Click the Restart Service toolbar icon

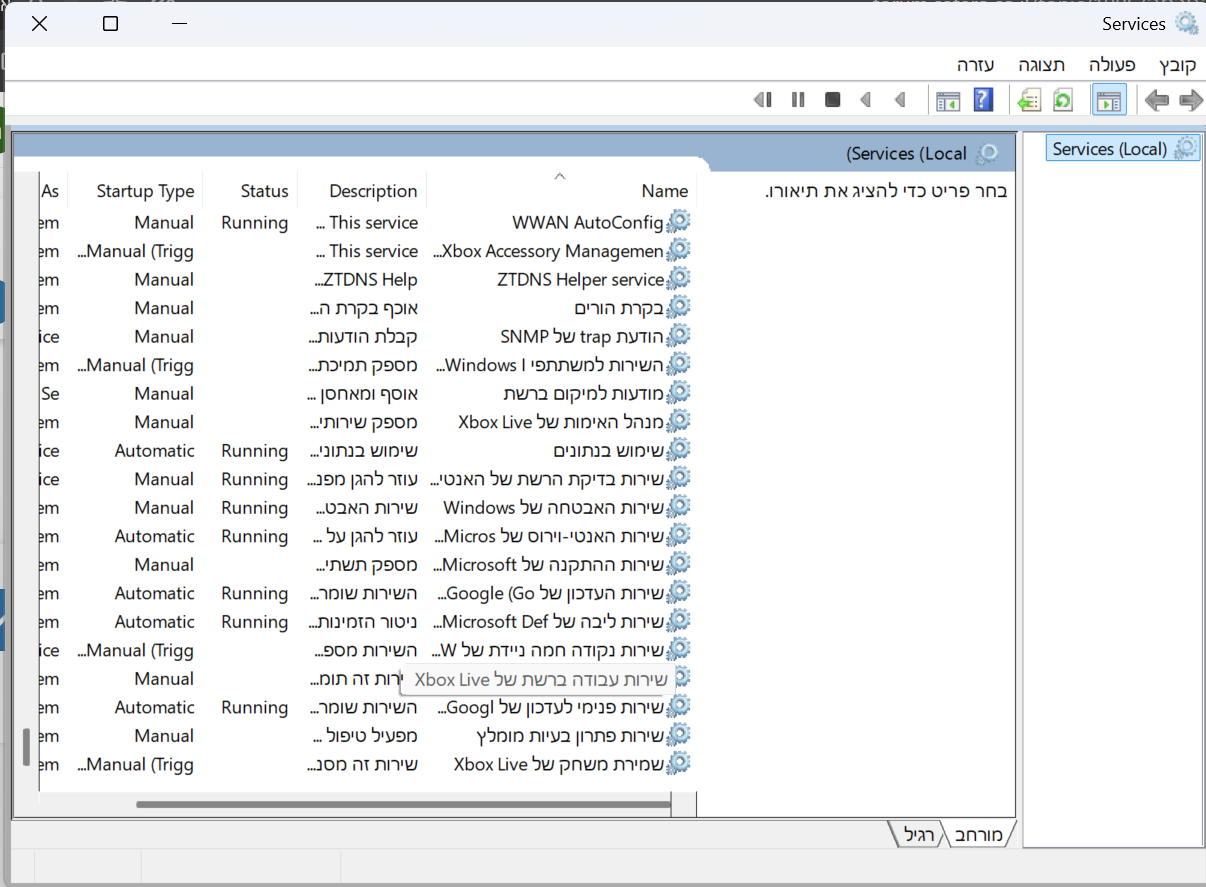point(763,100)
